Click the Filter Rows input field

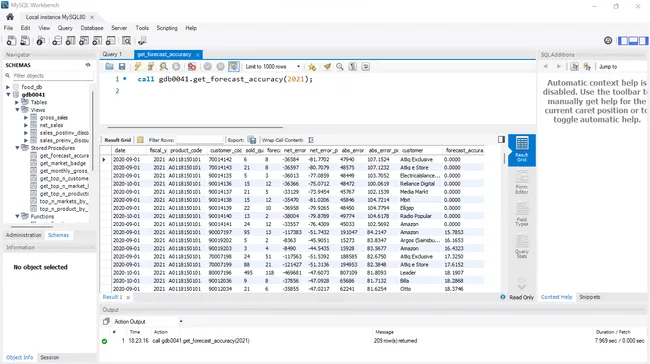[199, 140]
